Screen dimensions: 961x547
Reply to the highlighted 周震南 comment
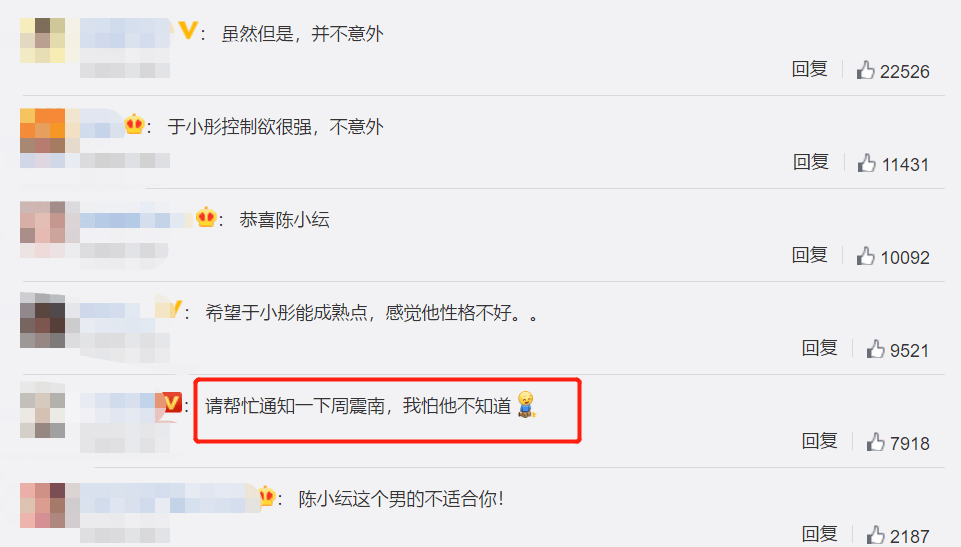point(819,440)
